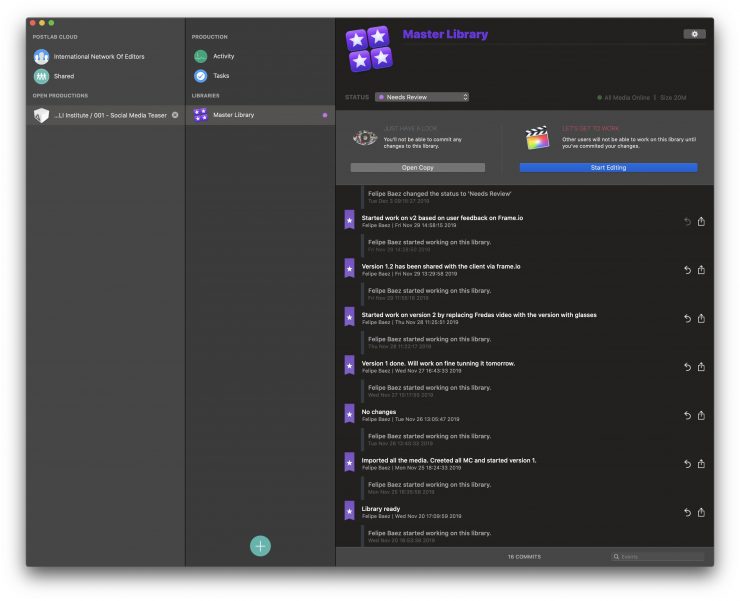Revert to 'Version 1 done' commit
740x601 pixels.
[687, 367]
